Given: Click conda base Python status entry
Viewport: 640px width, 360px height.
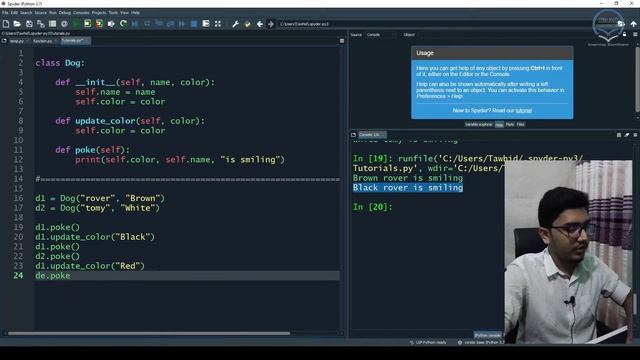Looking at the screenshot, I should [481, 342].
